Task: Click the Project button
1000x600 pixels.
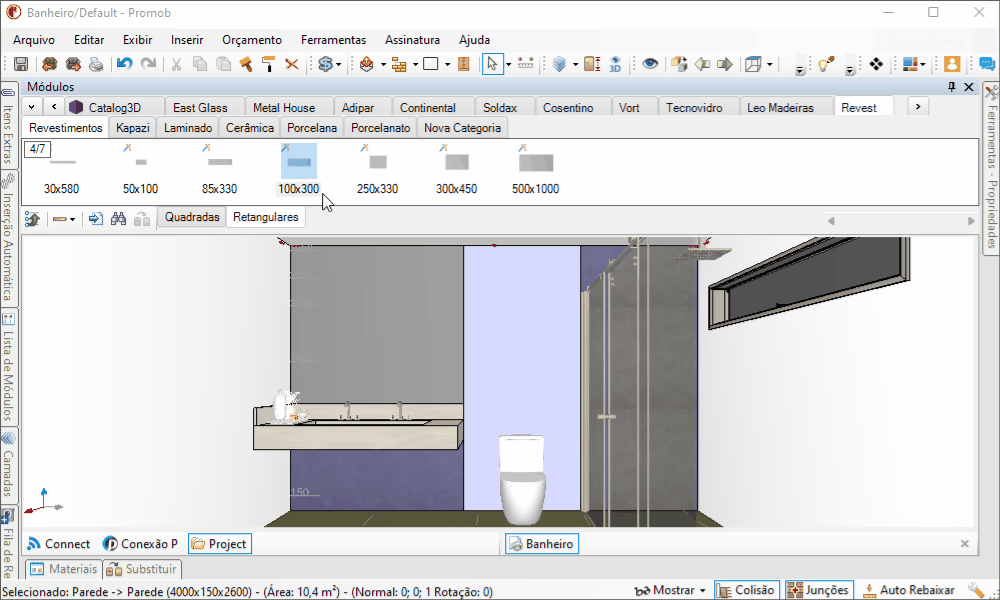Action: pyautogui.click(x=219, y=544)
